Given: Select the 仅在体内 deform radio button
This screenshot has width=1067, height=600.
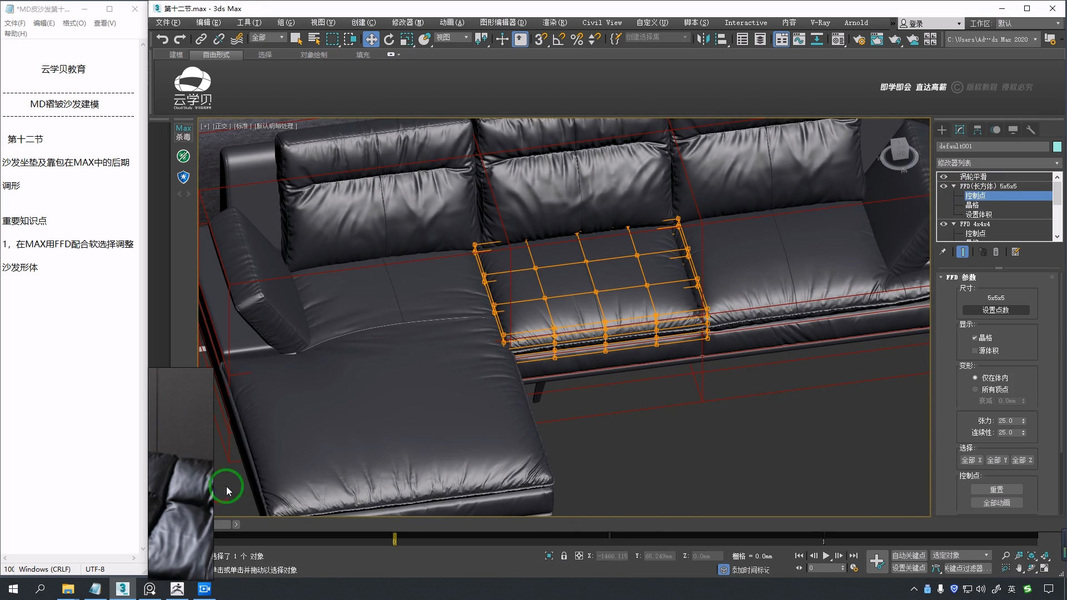Looking at the screenshot, I should pos(975,378).
